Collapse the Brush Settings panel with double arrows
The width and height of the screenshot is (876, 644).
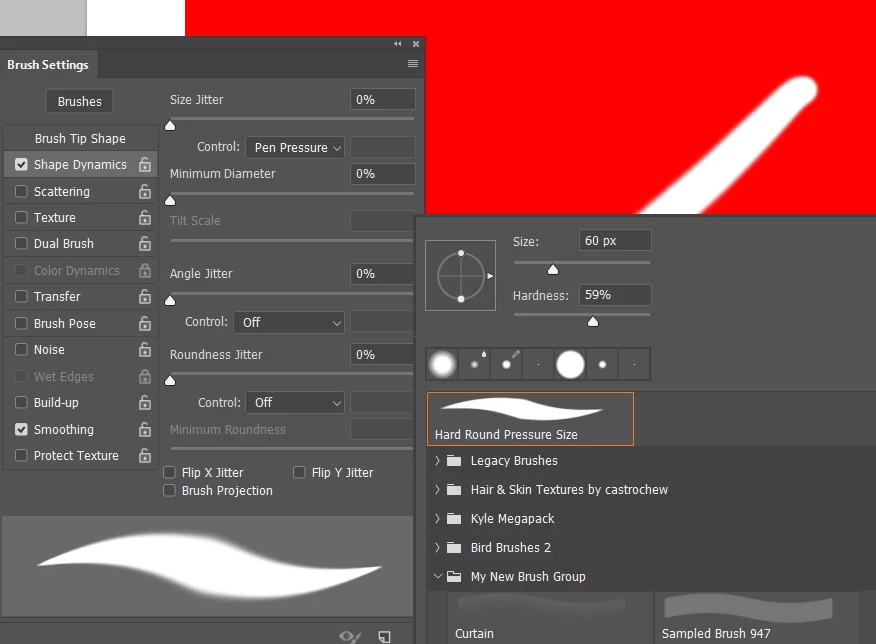398,44
